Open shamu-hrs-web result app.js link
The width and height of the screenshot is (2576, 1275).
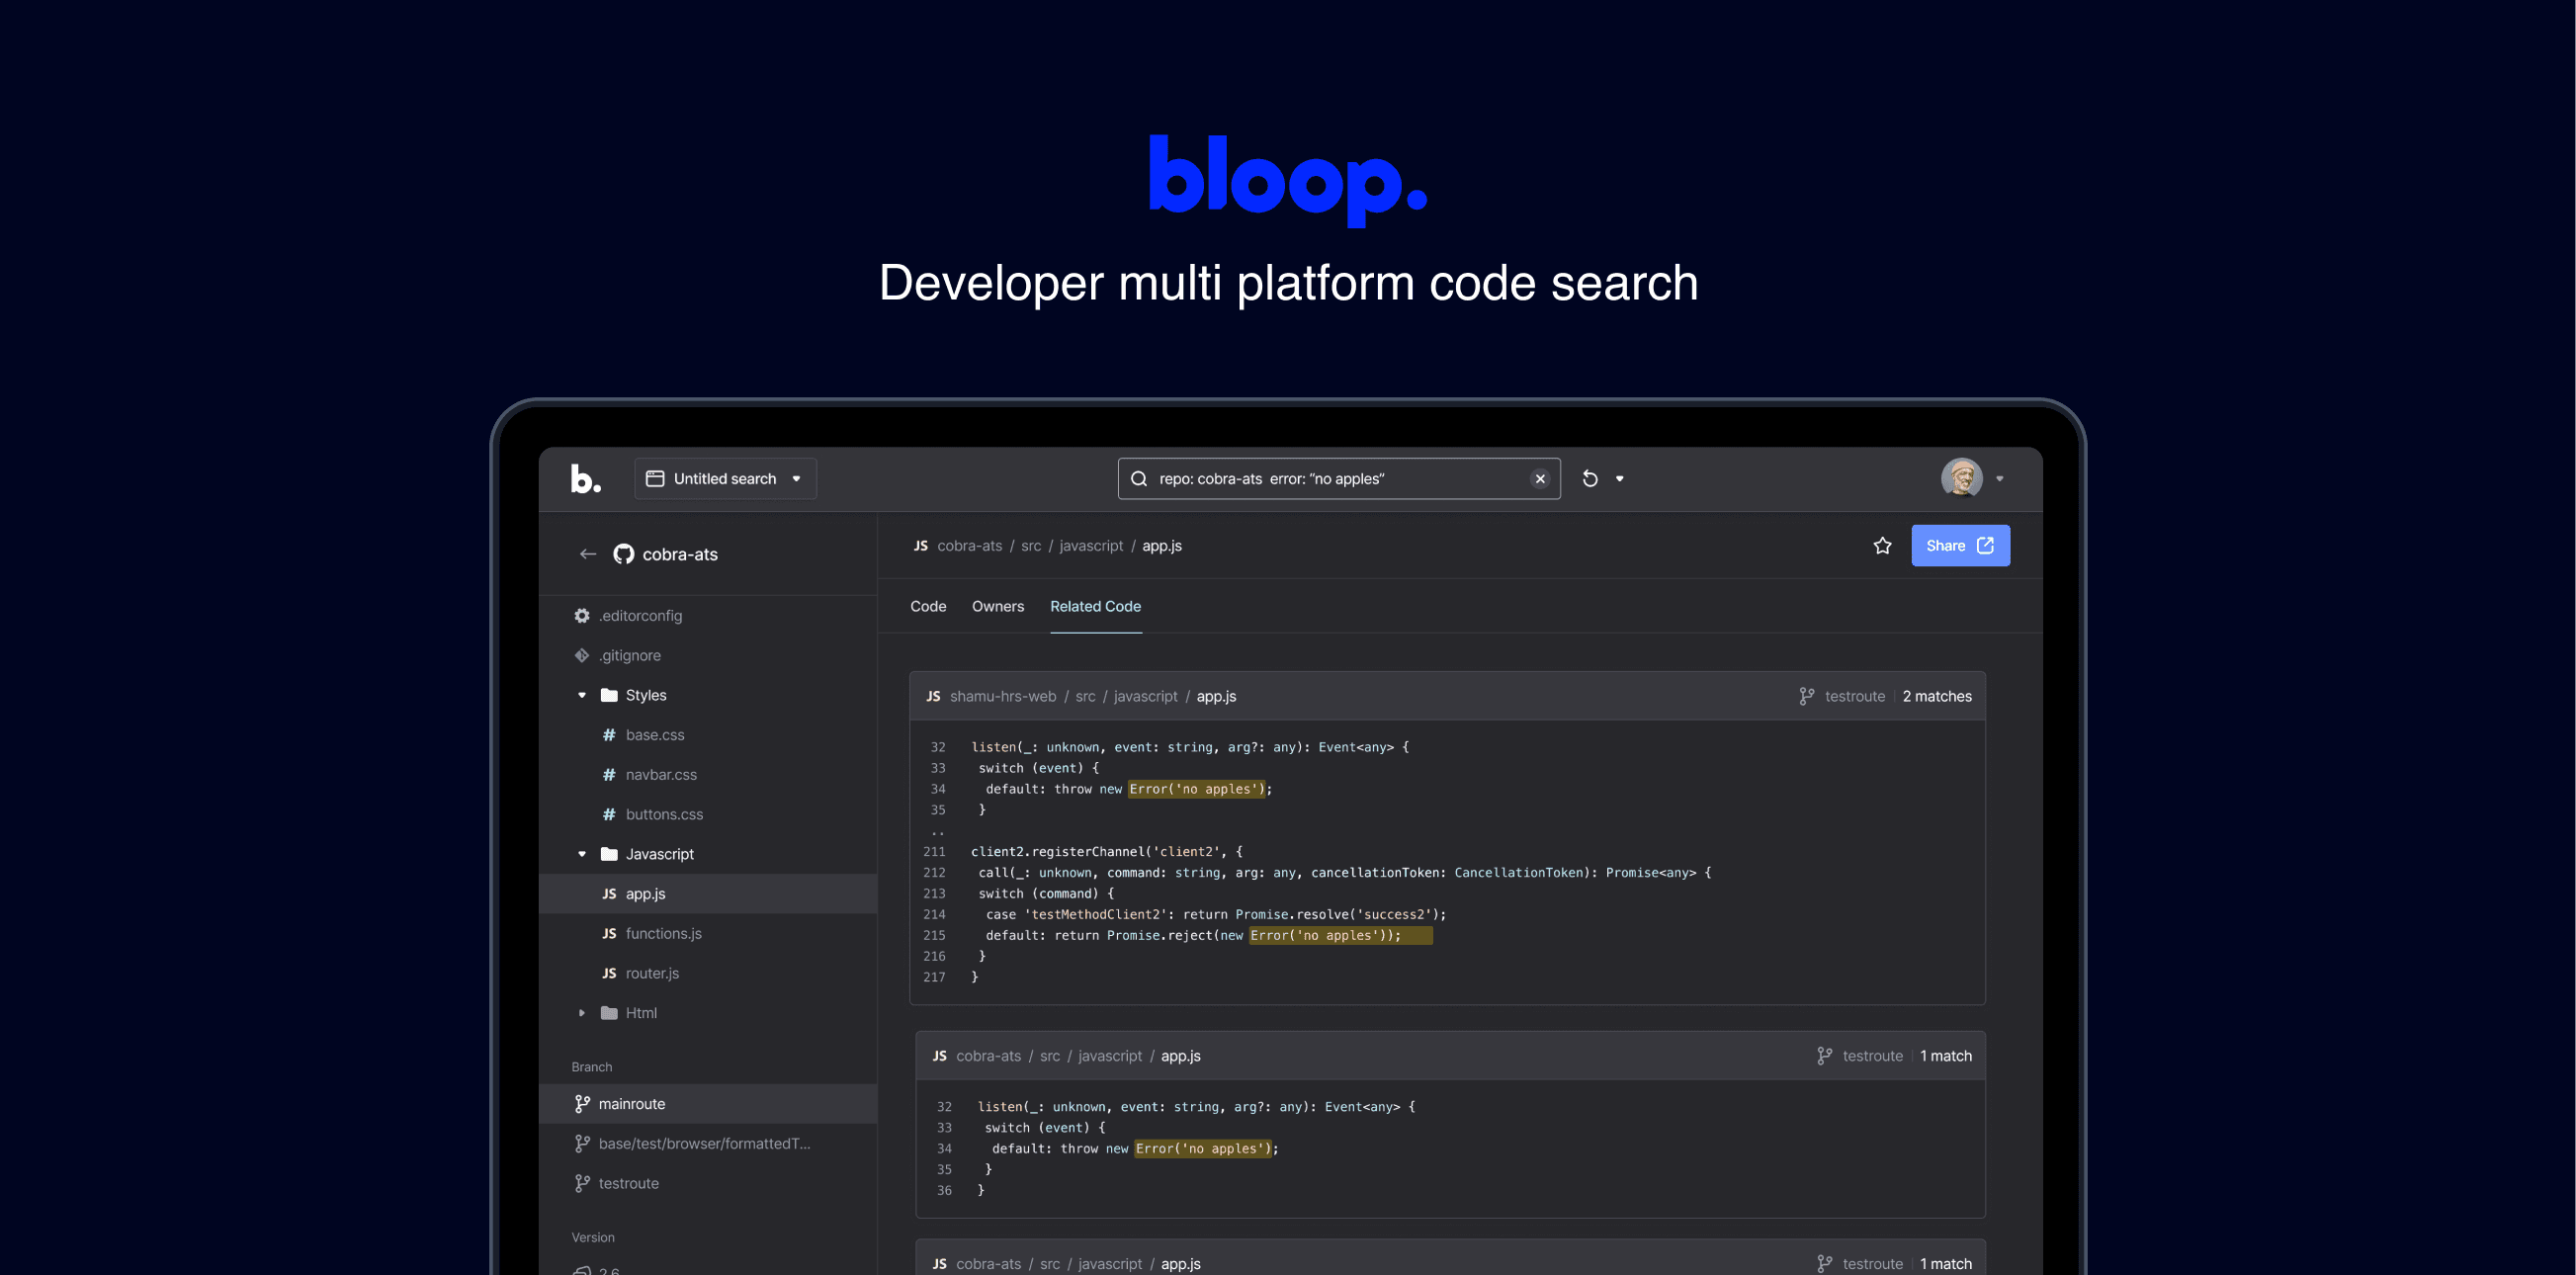coord(1216,696)
